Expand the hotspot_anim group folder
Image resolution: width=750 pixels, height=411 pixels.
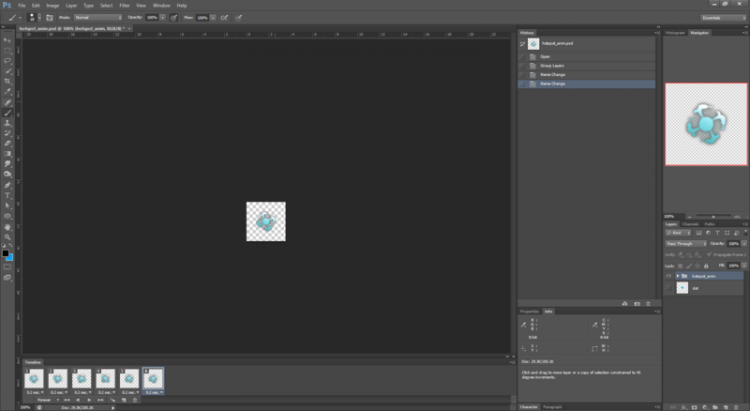(678, 275)
